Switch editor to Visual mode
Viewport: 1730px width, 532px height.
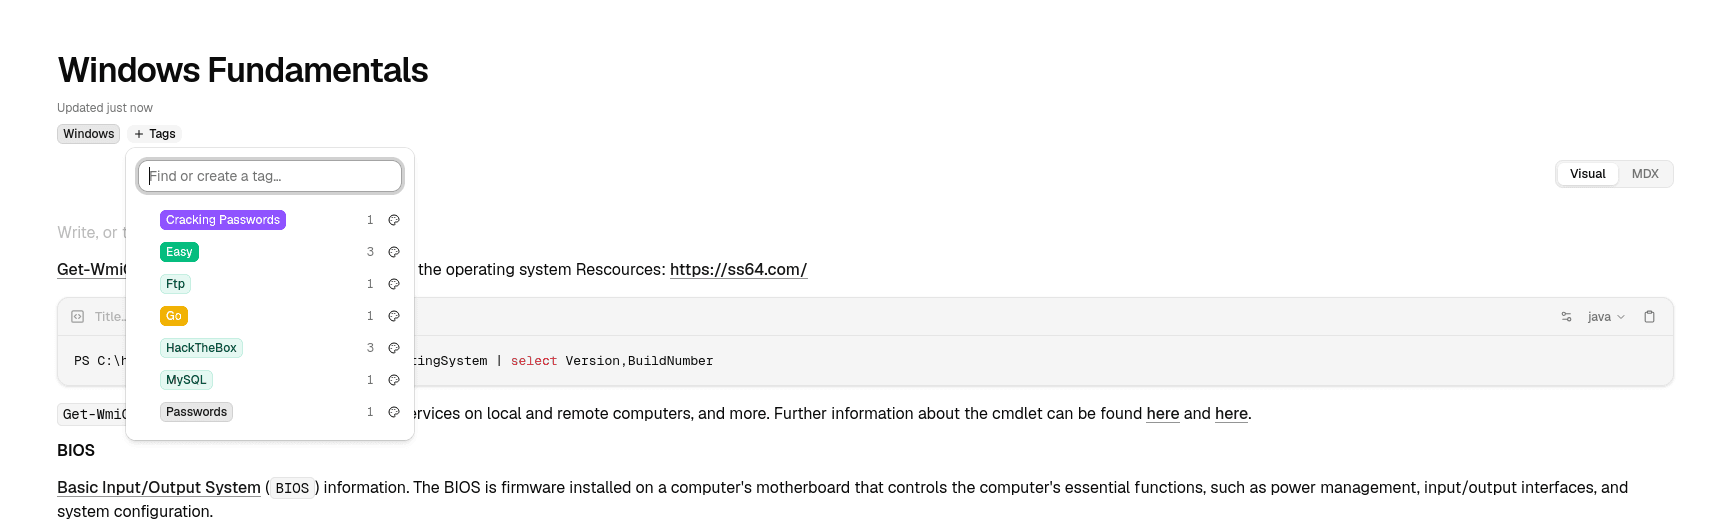(x=1587, y=174)
